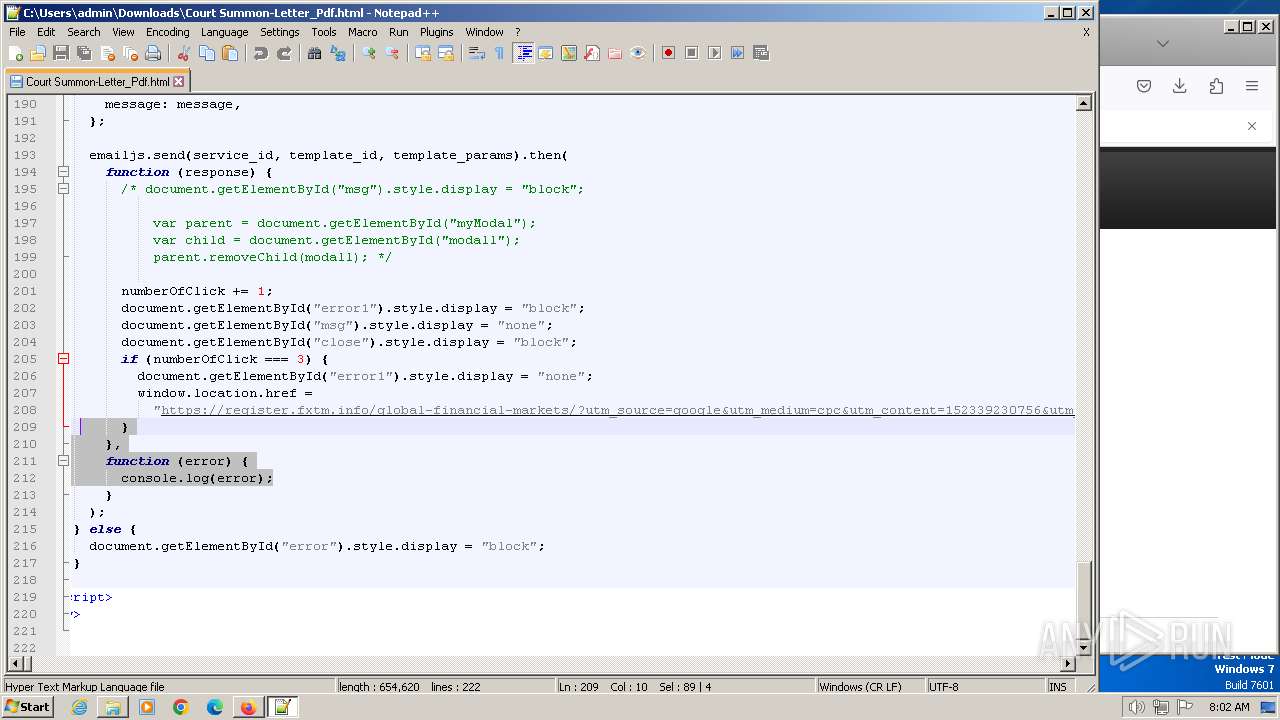Click the 8:02 AM taskbar clock
The height and width of the screenshot is (720, 1280).
[x=1229, y=707]
